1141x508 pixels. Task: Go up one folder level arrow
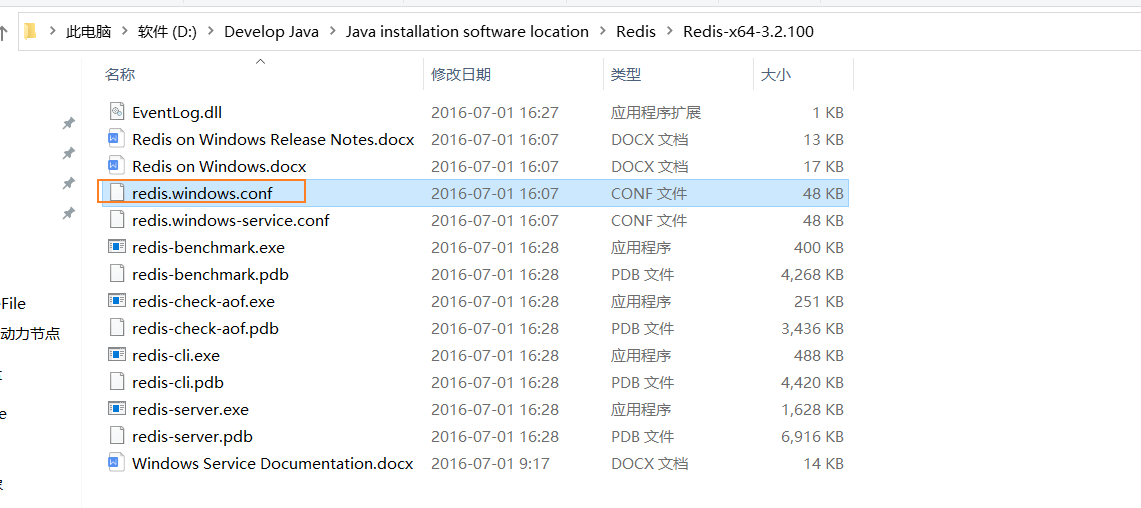(x=4, y=32)
